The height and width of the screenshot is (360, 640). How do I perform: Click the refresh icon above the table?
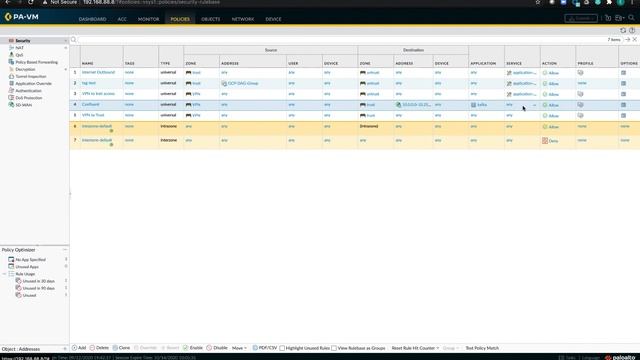tap(623, 31)
